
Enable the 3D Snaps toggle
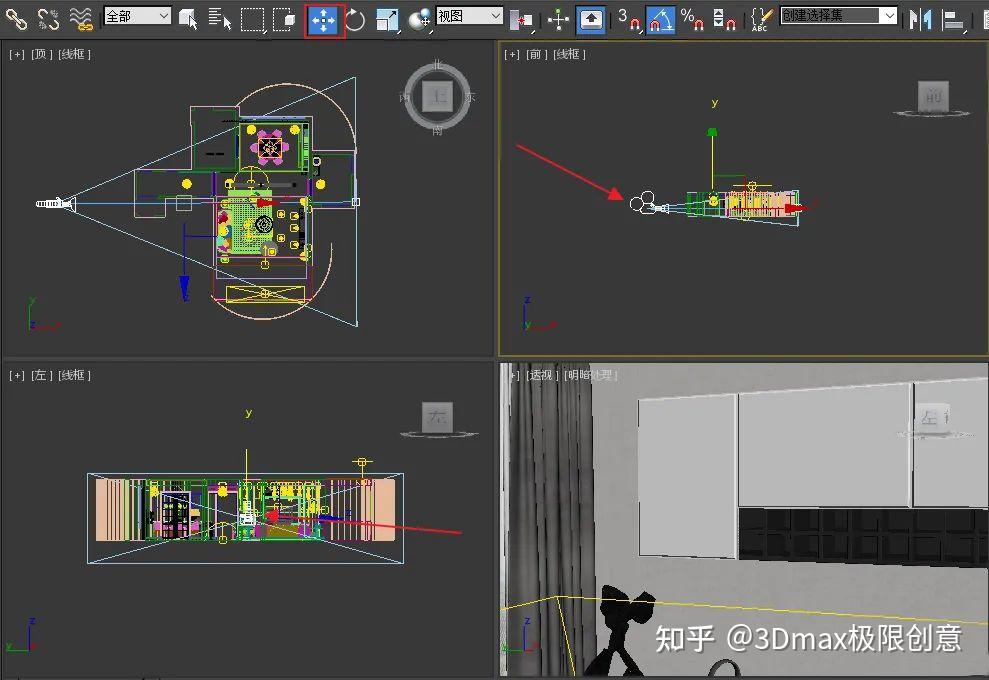[628, 16]
